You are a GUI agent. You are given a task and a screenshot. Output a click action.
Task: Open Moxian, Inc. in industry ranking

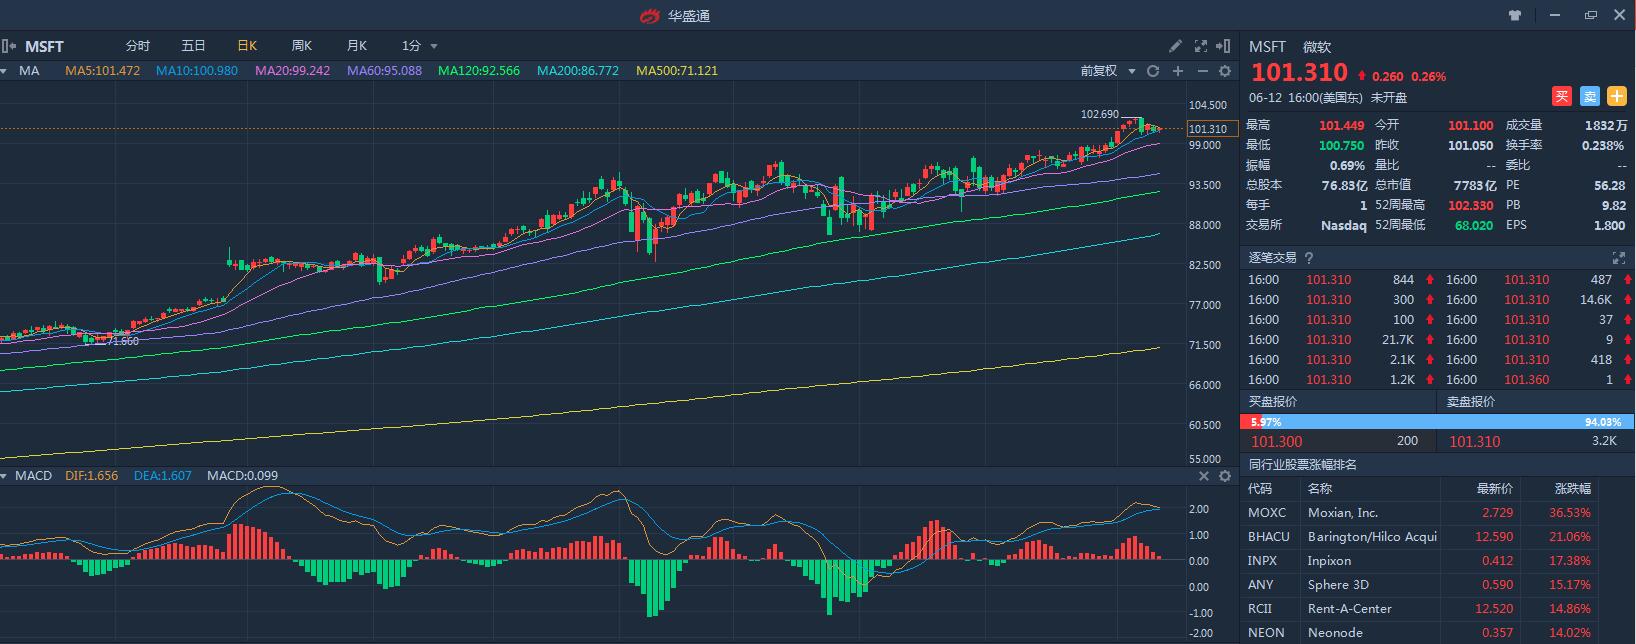point(1342,513)
